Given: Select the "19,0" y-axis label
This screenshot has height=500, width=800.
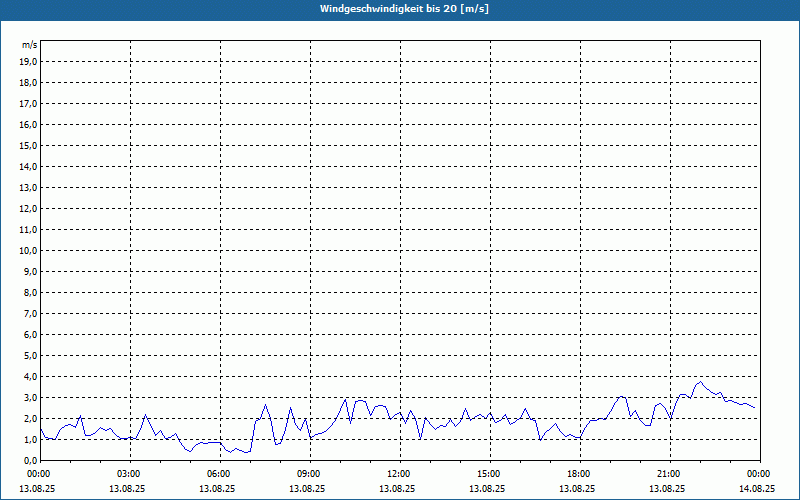Looking at the screenshot, I should coord(28,62).
